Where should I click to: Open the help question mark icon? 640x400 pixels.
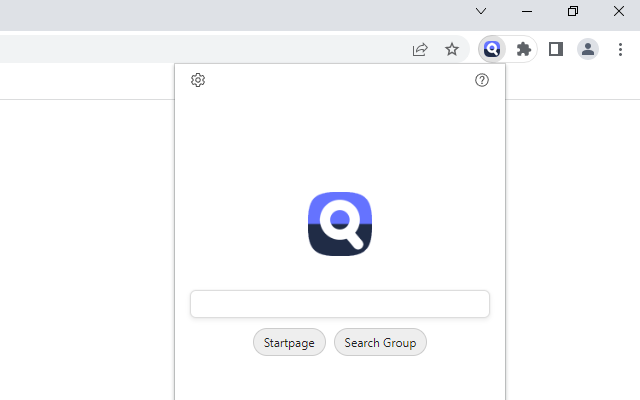coord(482,80)
